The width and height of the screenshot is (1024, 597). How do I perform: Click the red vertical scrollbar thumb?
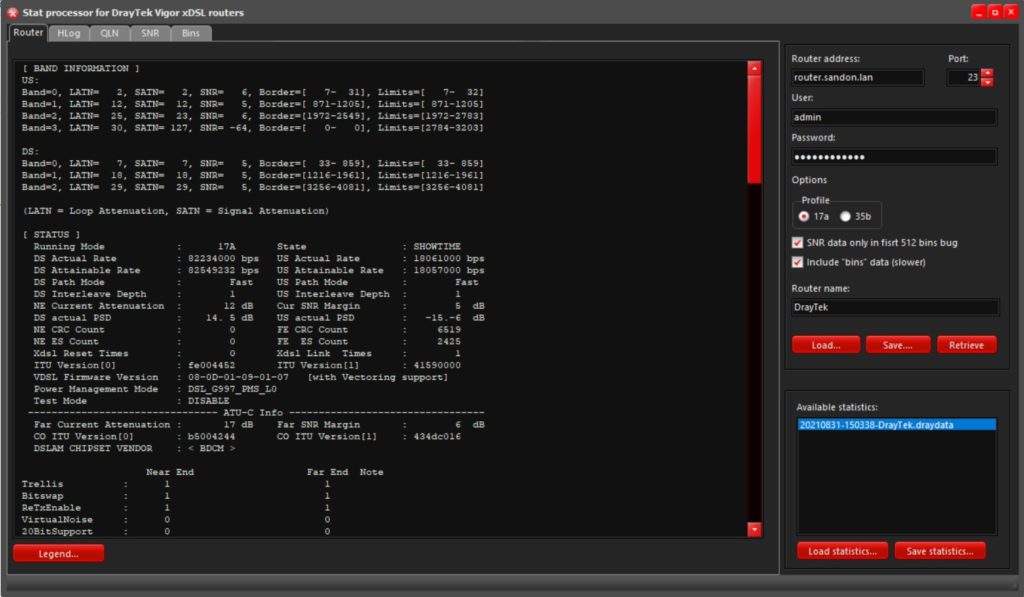[x=754, y=129]
